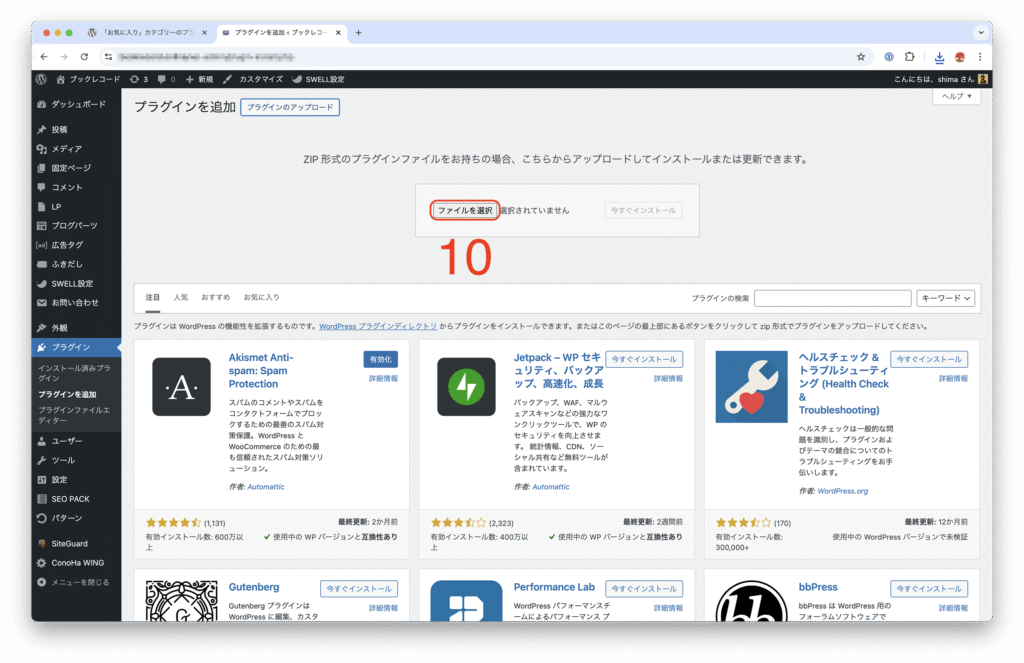
Task: Open コメント in sidebar
Action: click(x=76, y=187)
